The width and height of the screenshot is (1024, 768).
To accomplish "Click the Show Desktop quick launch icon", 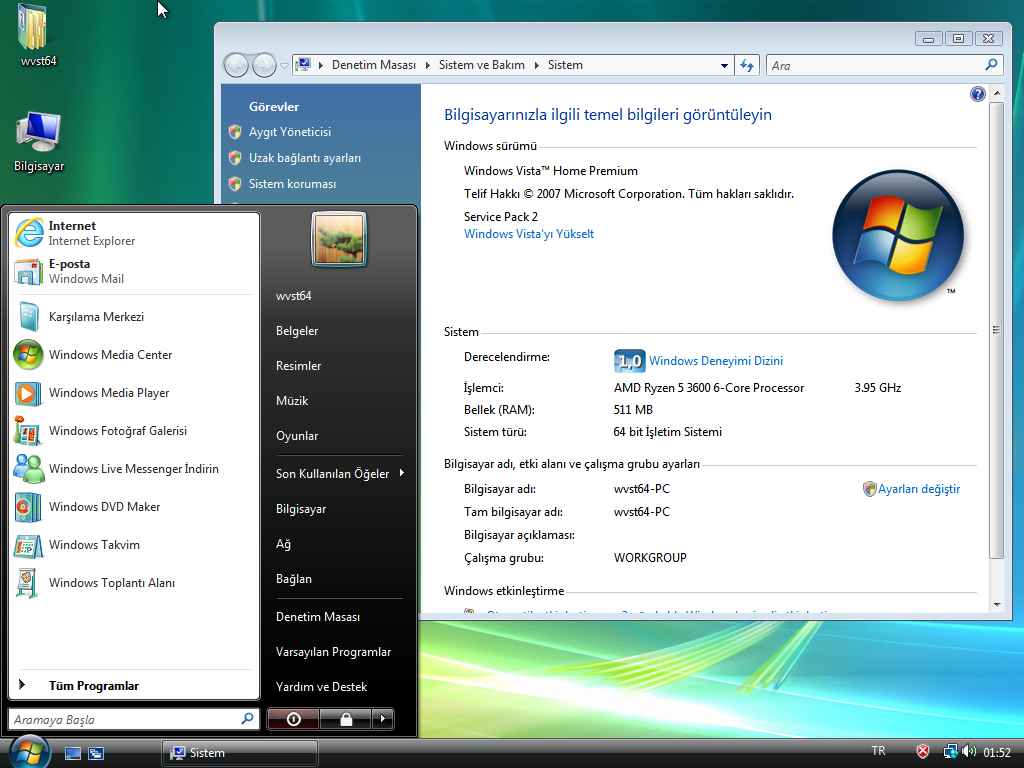I will pyautogui.click(x=72, y=753).
